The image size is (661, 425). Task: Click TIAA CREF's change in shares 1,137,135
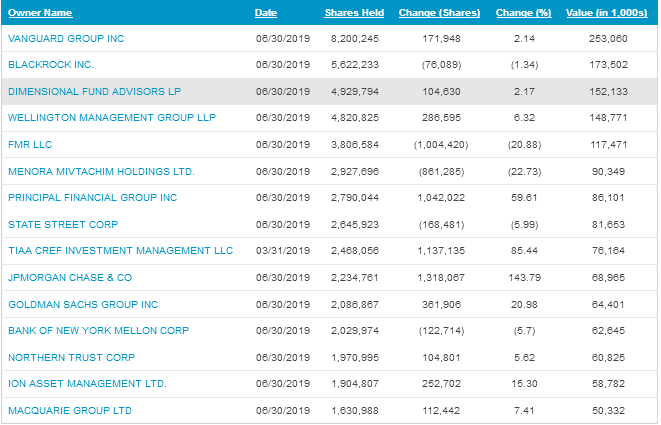click(441, 251)
